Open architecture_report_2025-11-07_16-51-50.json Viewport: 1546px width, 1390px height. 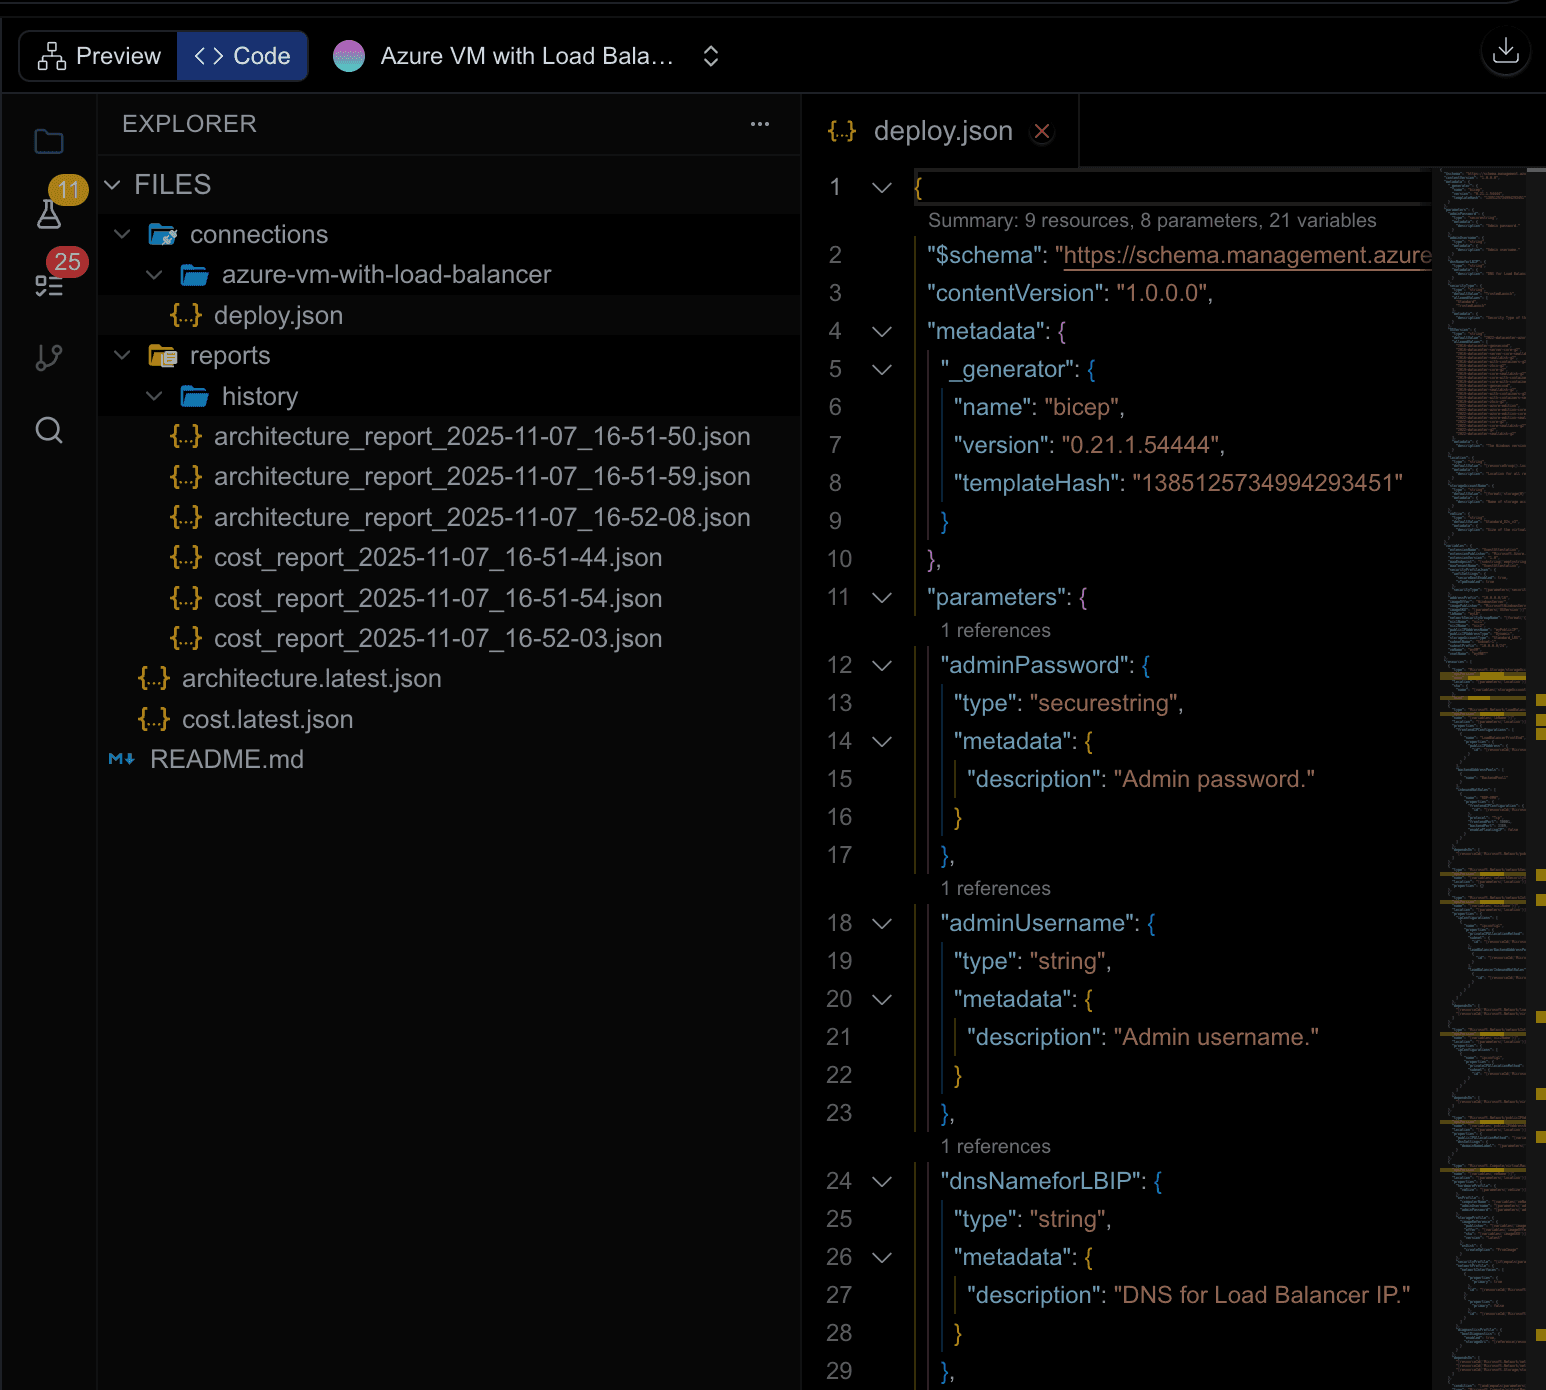449,436
